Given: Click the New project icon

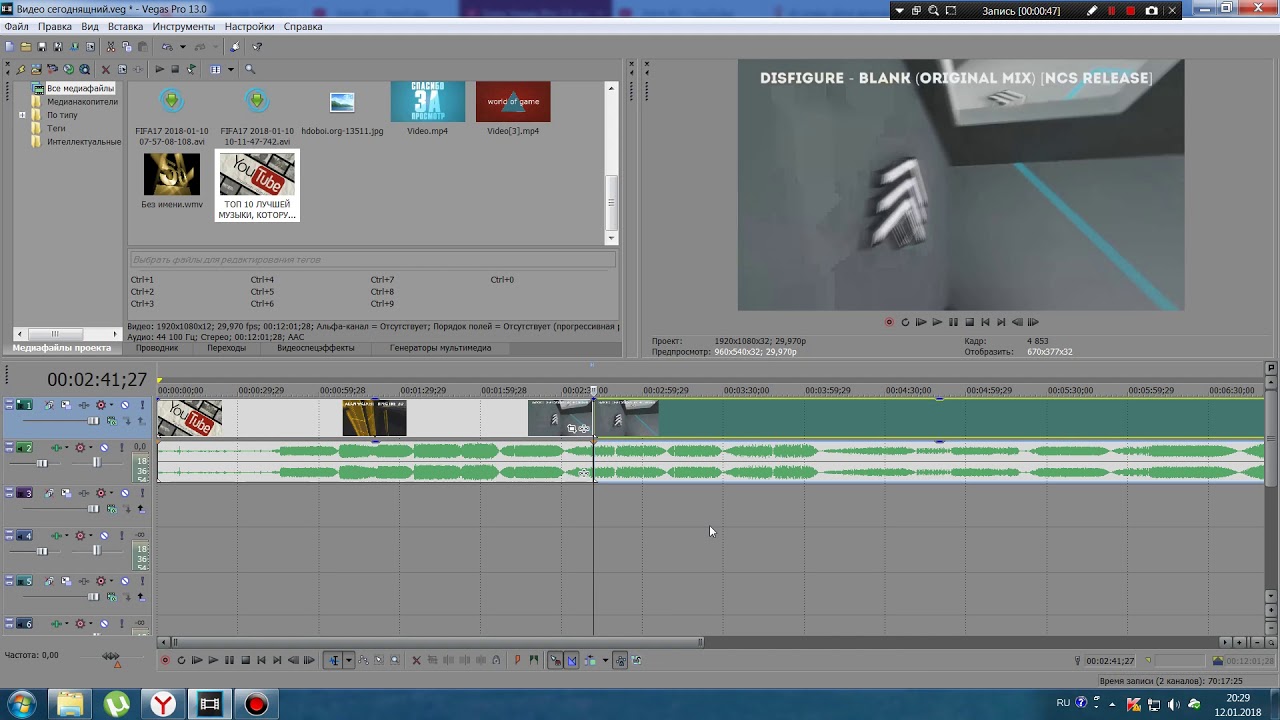Looking at the screenshot, I should coord(9,47).
